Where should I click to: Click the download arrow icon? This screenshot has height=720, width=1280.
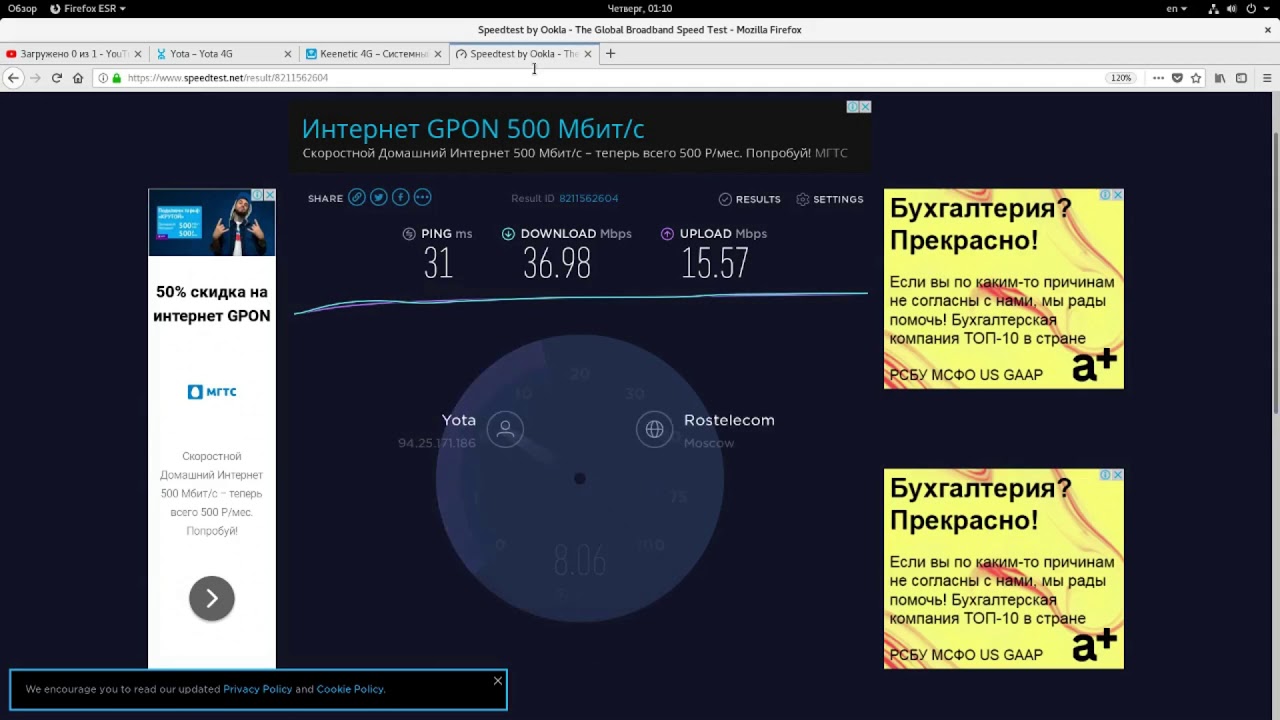coord(508,234)
